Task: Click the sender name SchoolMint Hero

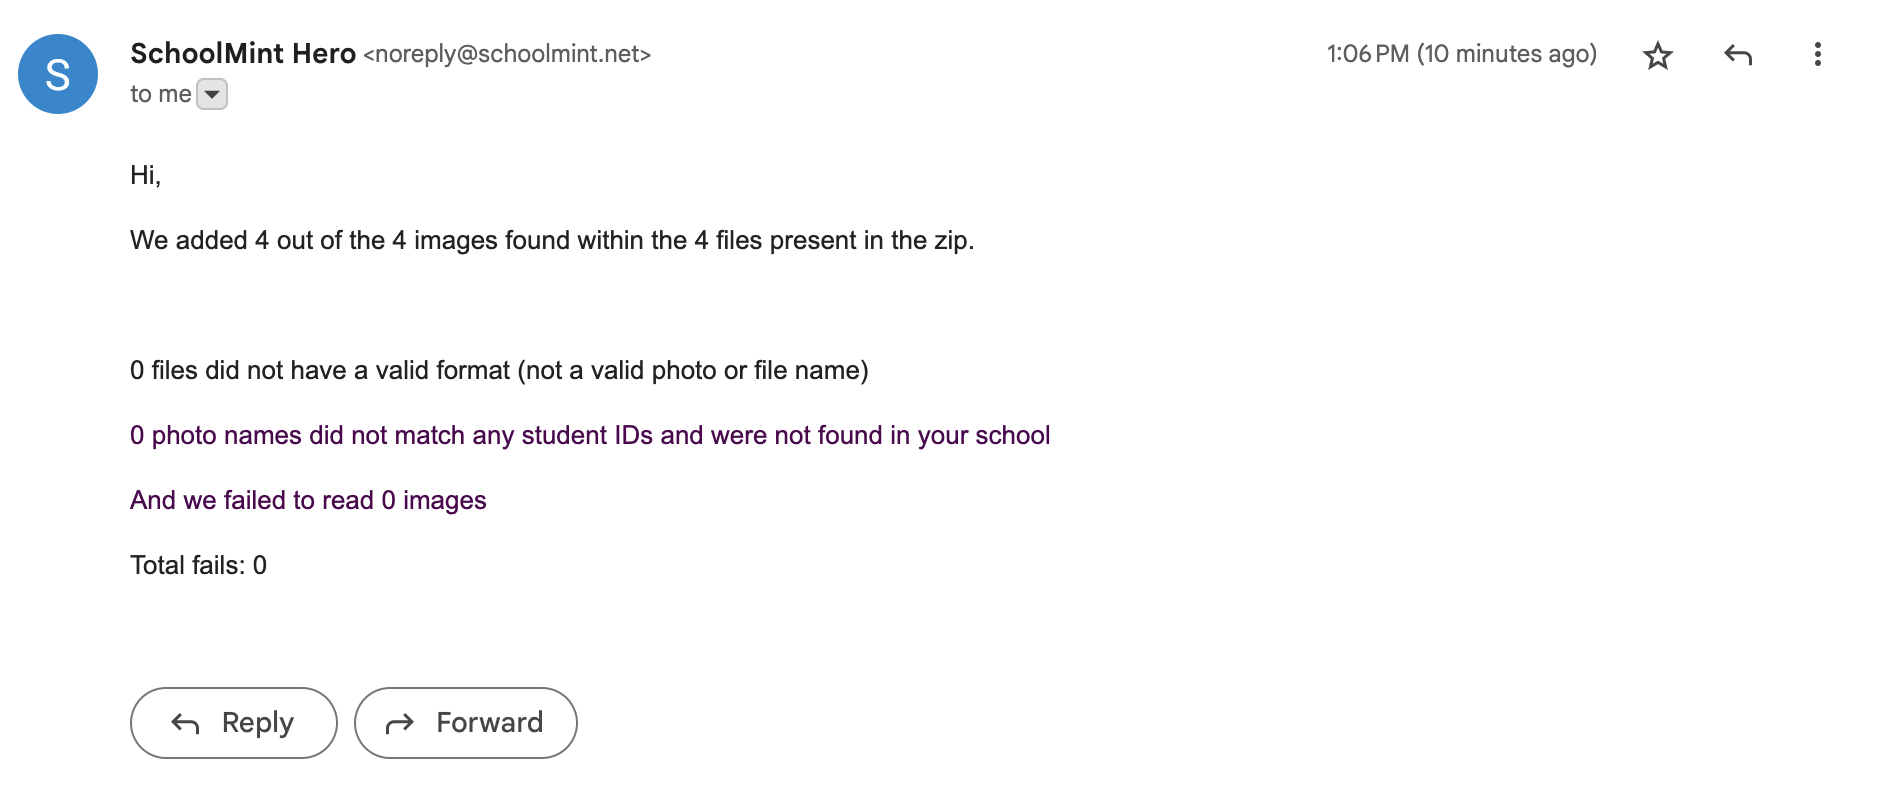Action: click(243, 53)
